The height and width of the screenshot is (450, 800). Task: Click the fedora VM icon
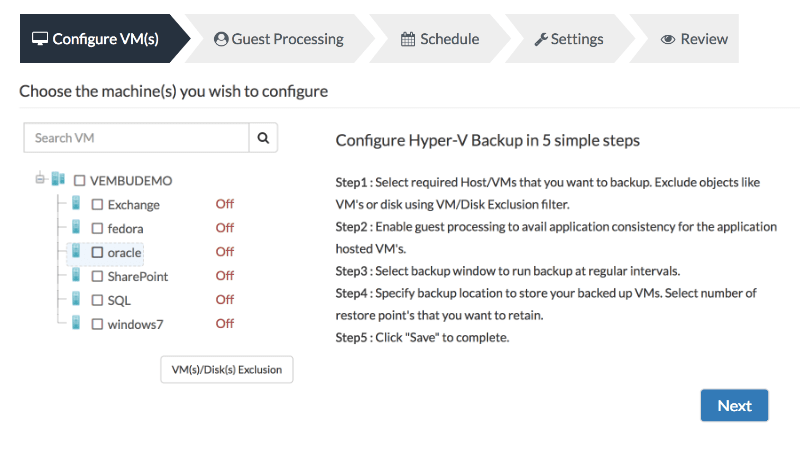tap(76, 227)
